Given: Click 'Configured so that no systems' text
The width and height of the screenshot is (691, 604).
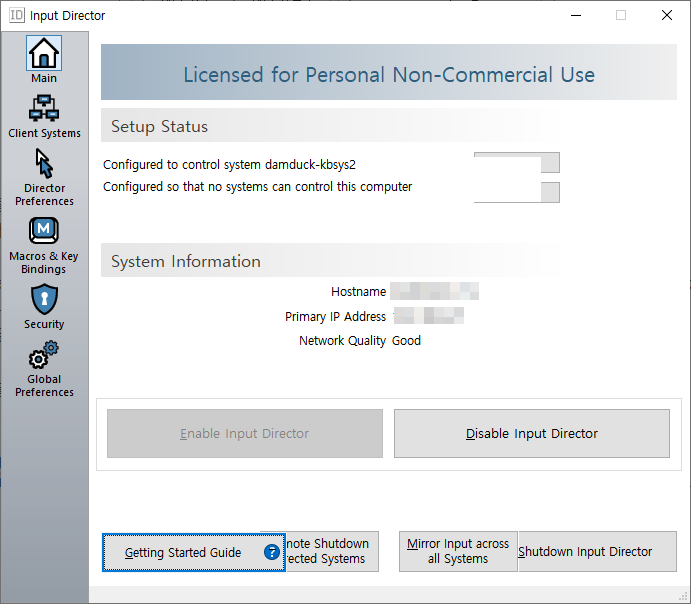Looking at the screenshot, I should pos(257,187).
